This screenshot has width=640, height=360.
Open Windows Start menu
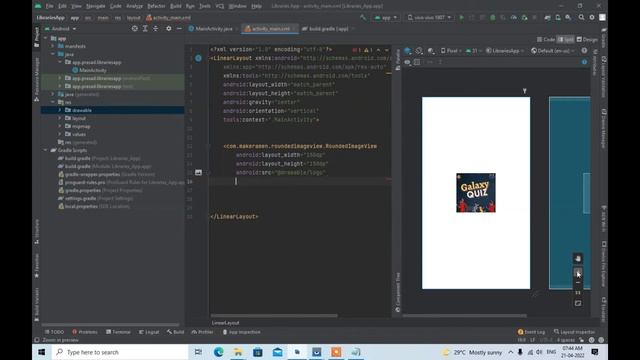(x=42, y=352)
